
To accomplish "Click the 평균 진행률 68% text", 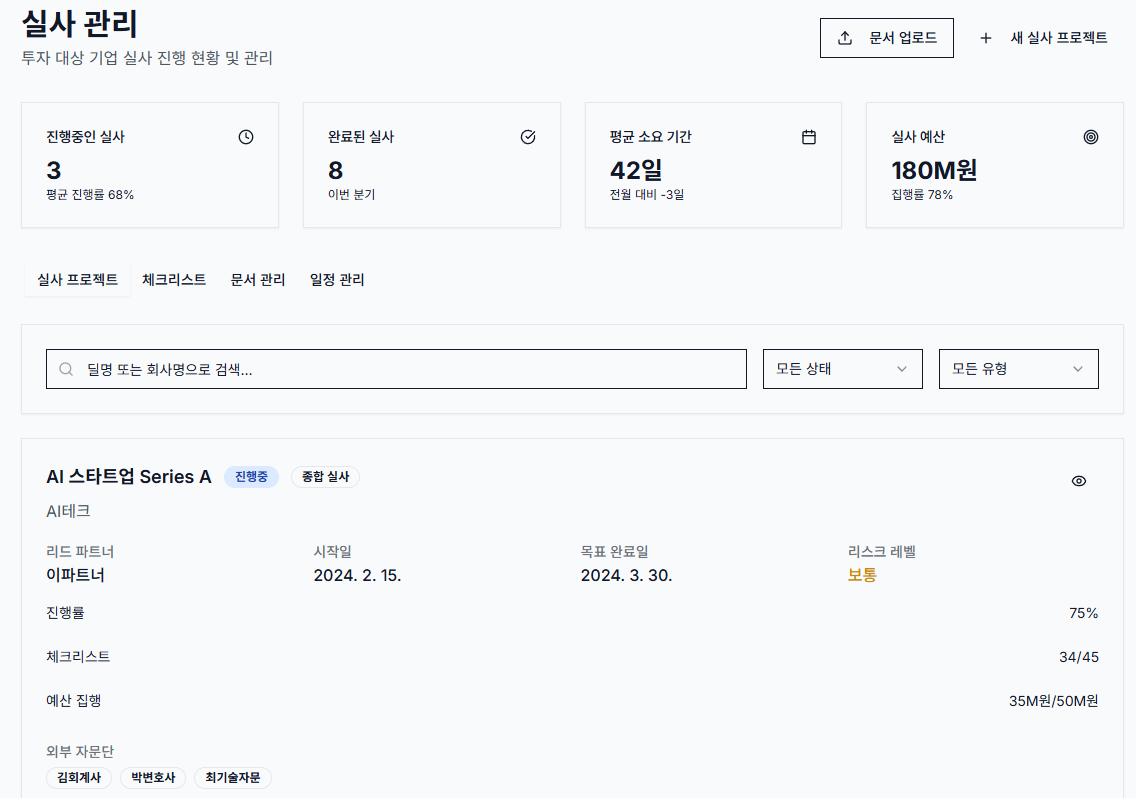I will click(90, 195).
